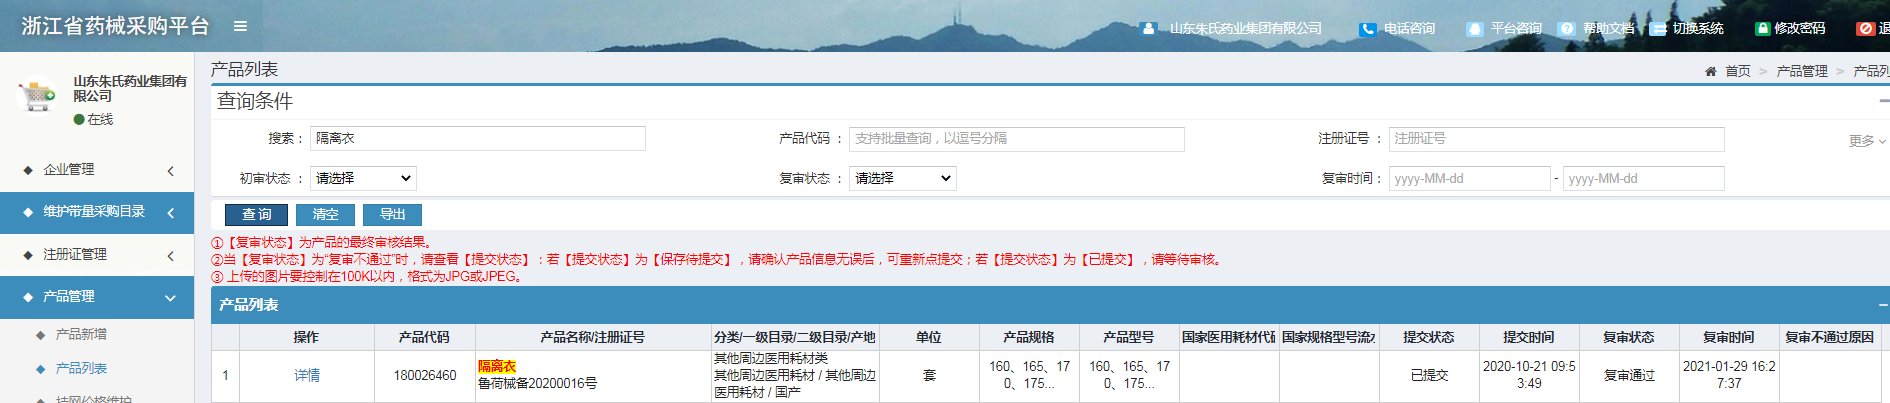Click the 复审时间 start date field
Viewport: 1890px width, 403px height.
point(1469,179)
